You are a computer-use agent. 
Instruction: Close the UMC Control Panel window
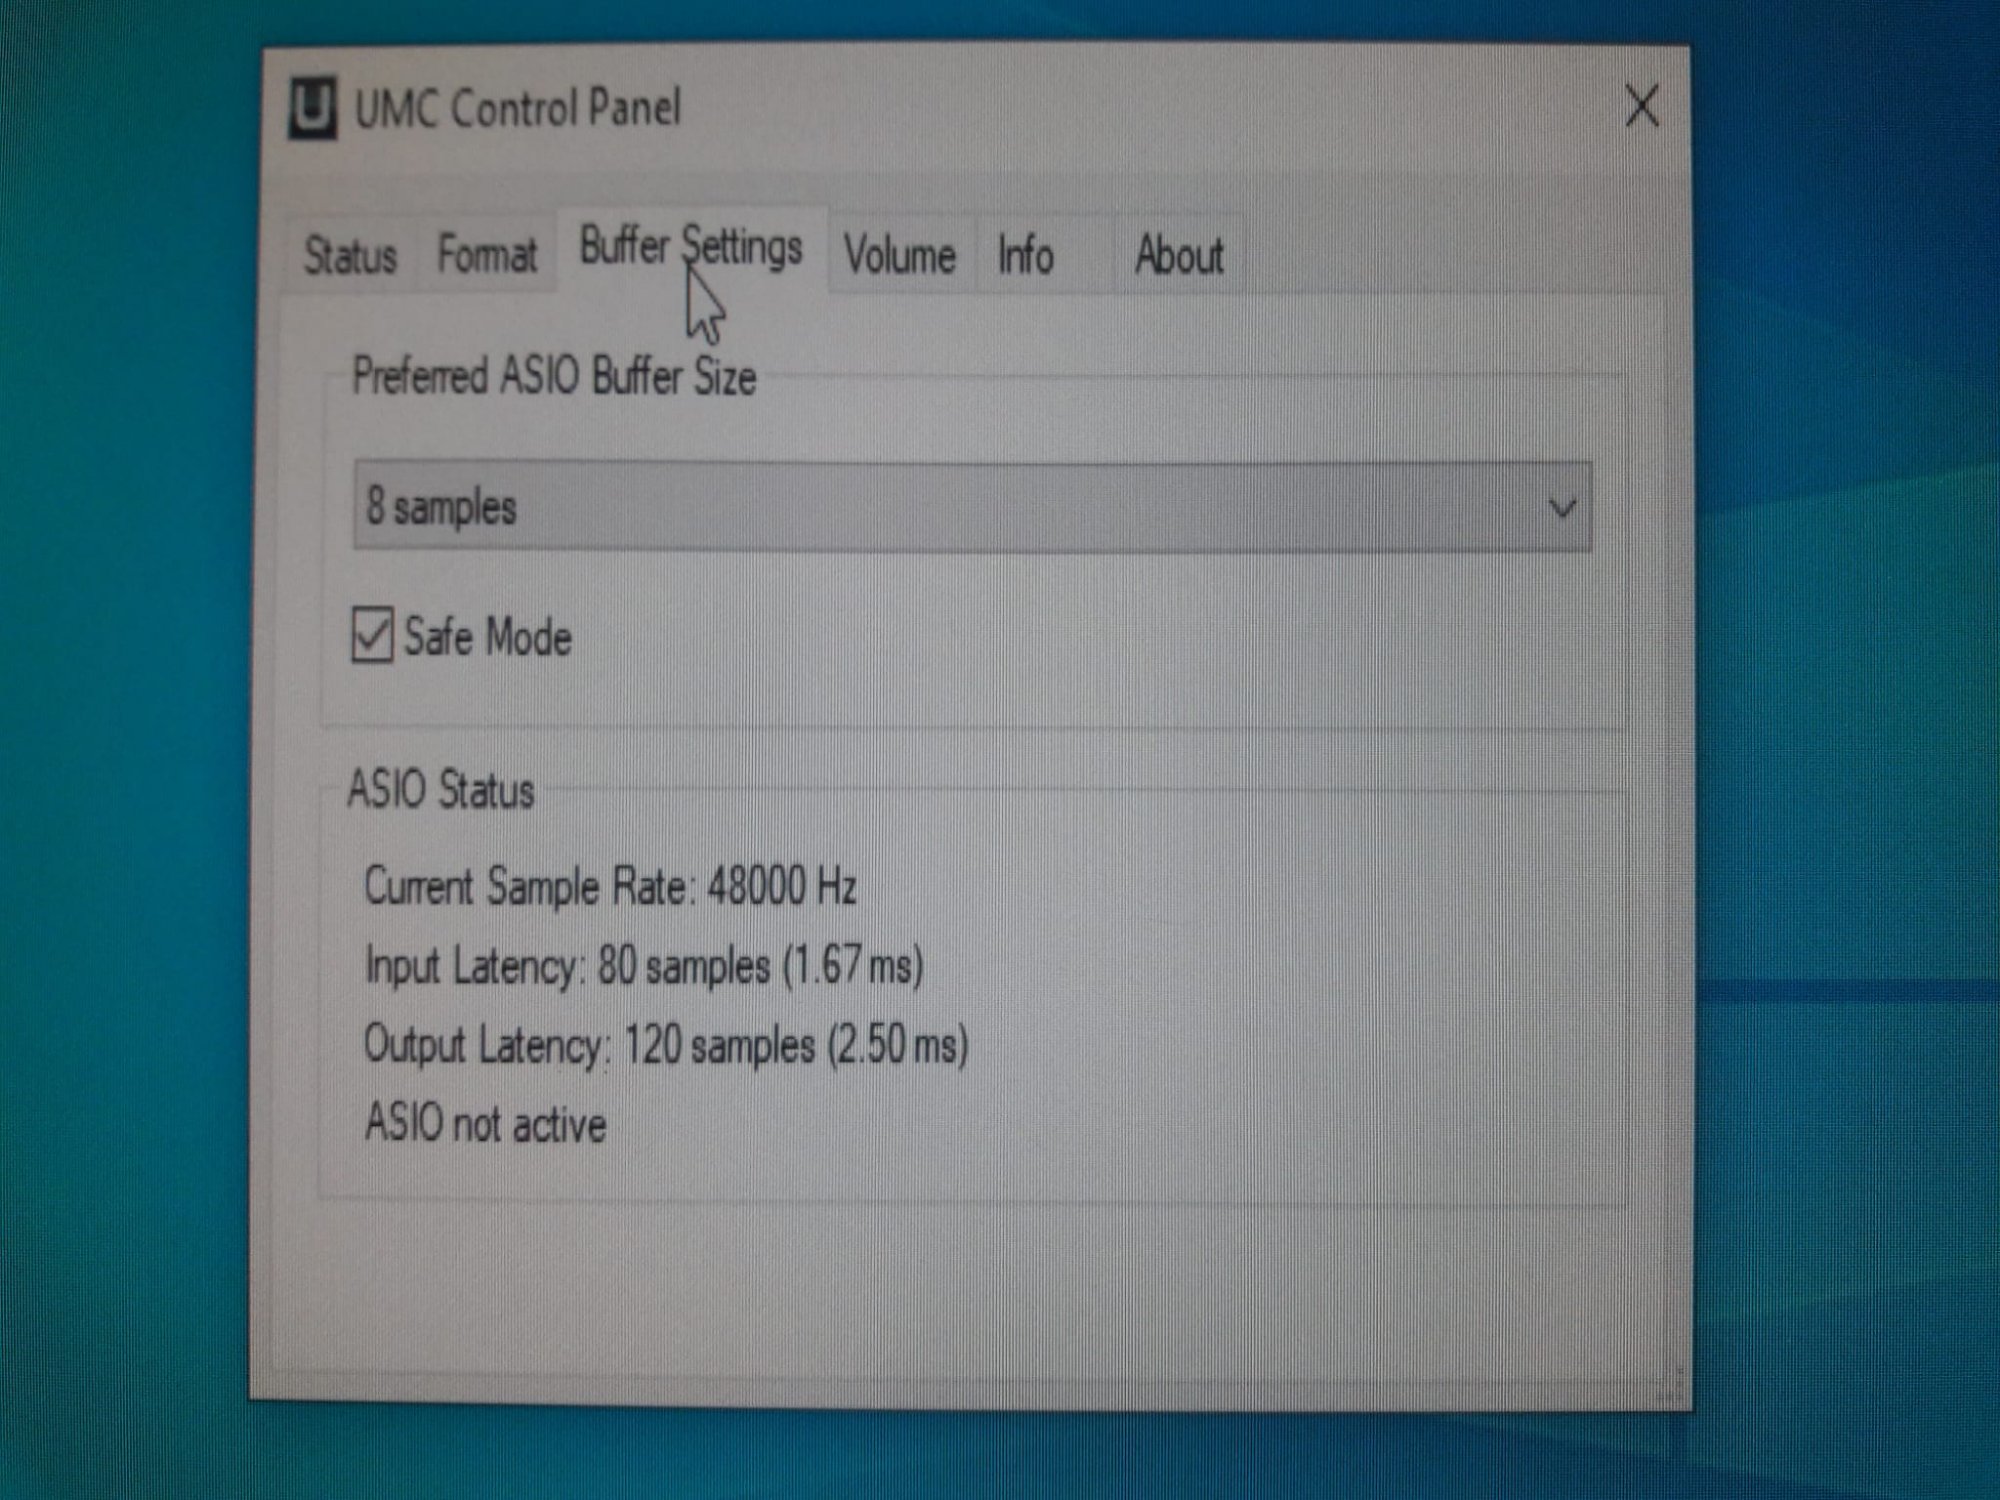pyautogui.click(x=1642, y=106)
